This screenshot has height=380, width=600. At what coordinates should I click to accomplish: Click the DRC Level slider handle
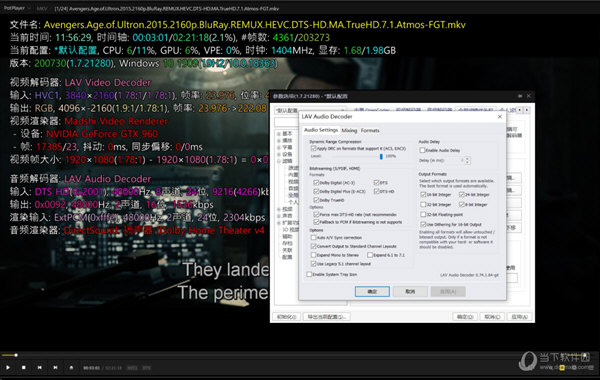381,157
